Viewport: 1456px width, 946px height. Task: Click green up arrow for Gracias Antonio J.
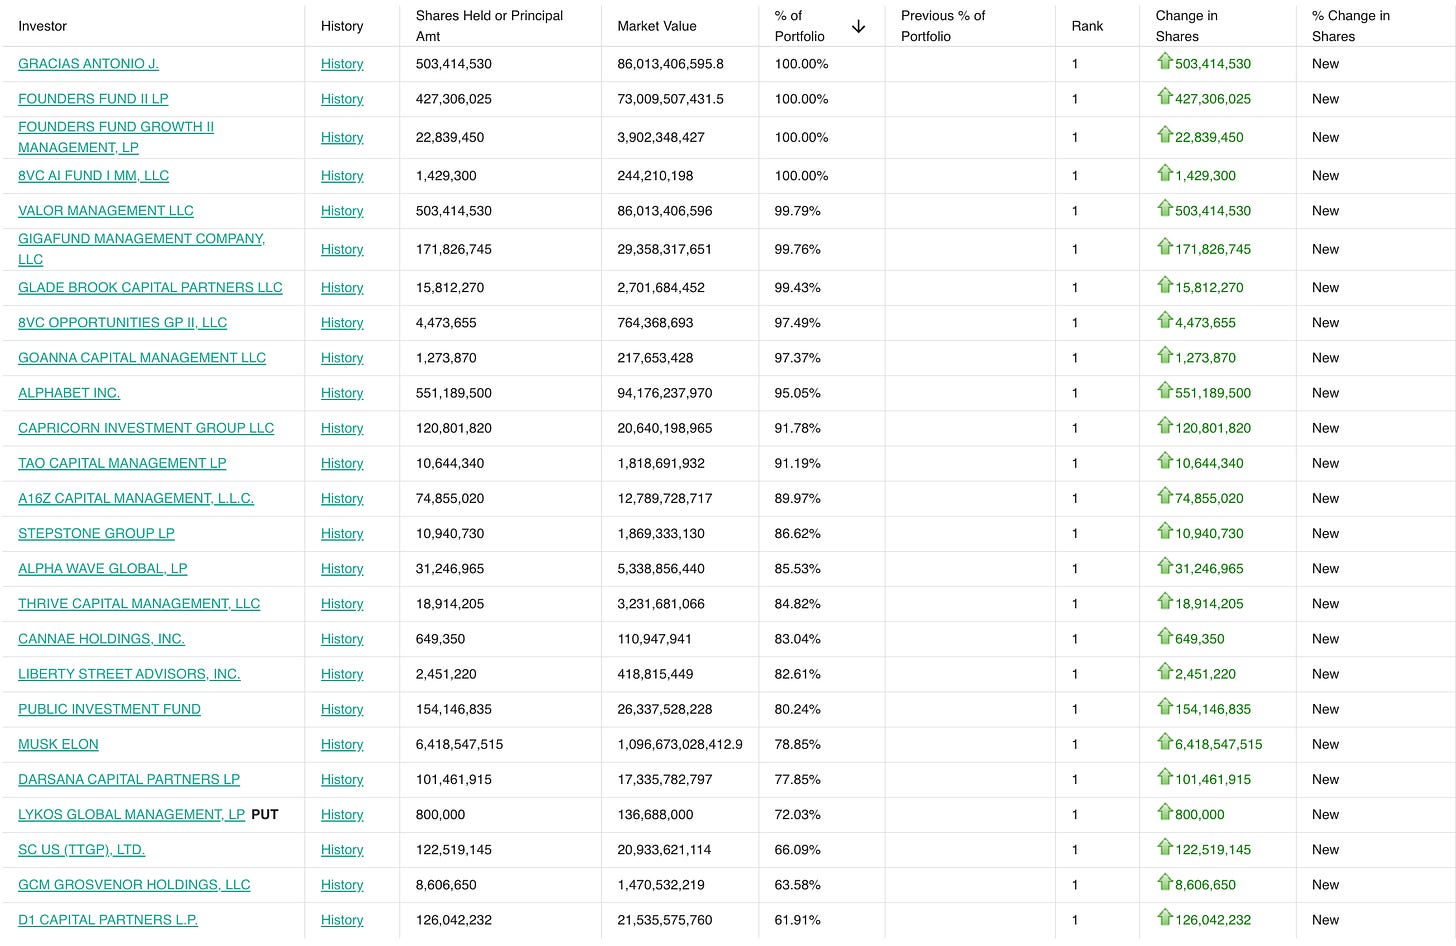click(x=1165, y=61)
